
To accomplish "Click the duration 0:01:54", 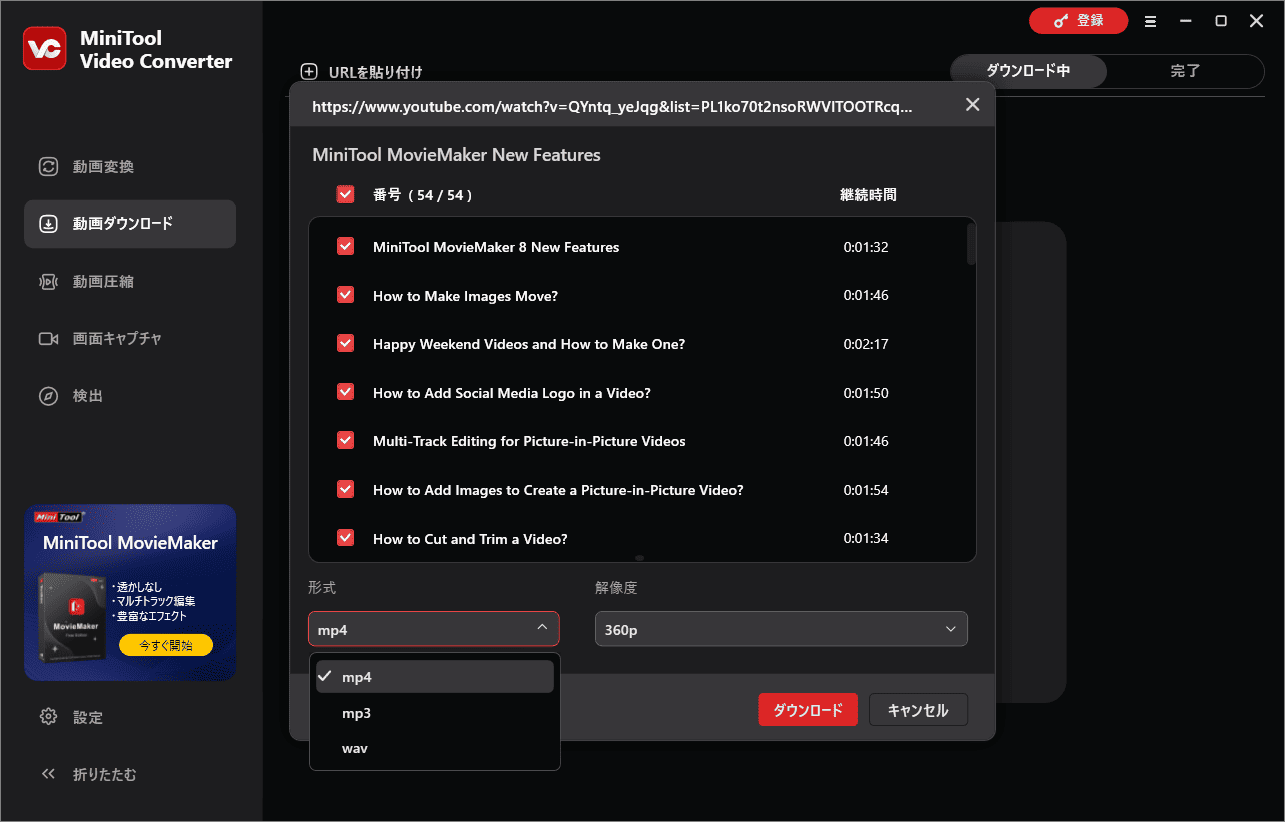I will coord(866,490).
